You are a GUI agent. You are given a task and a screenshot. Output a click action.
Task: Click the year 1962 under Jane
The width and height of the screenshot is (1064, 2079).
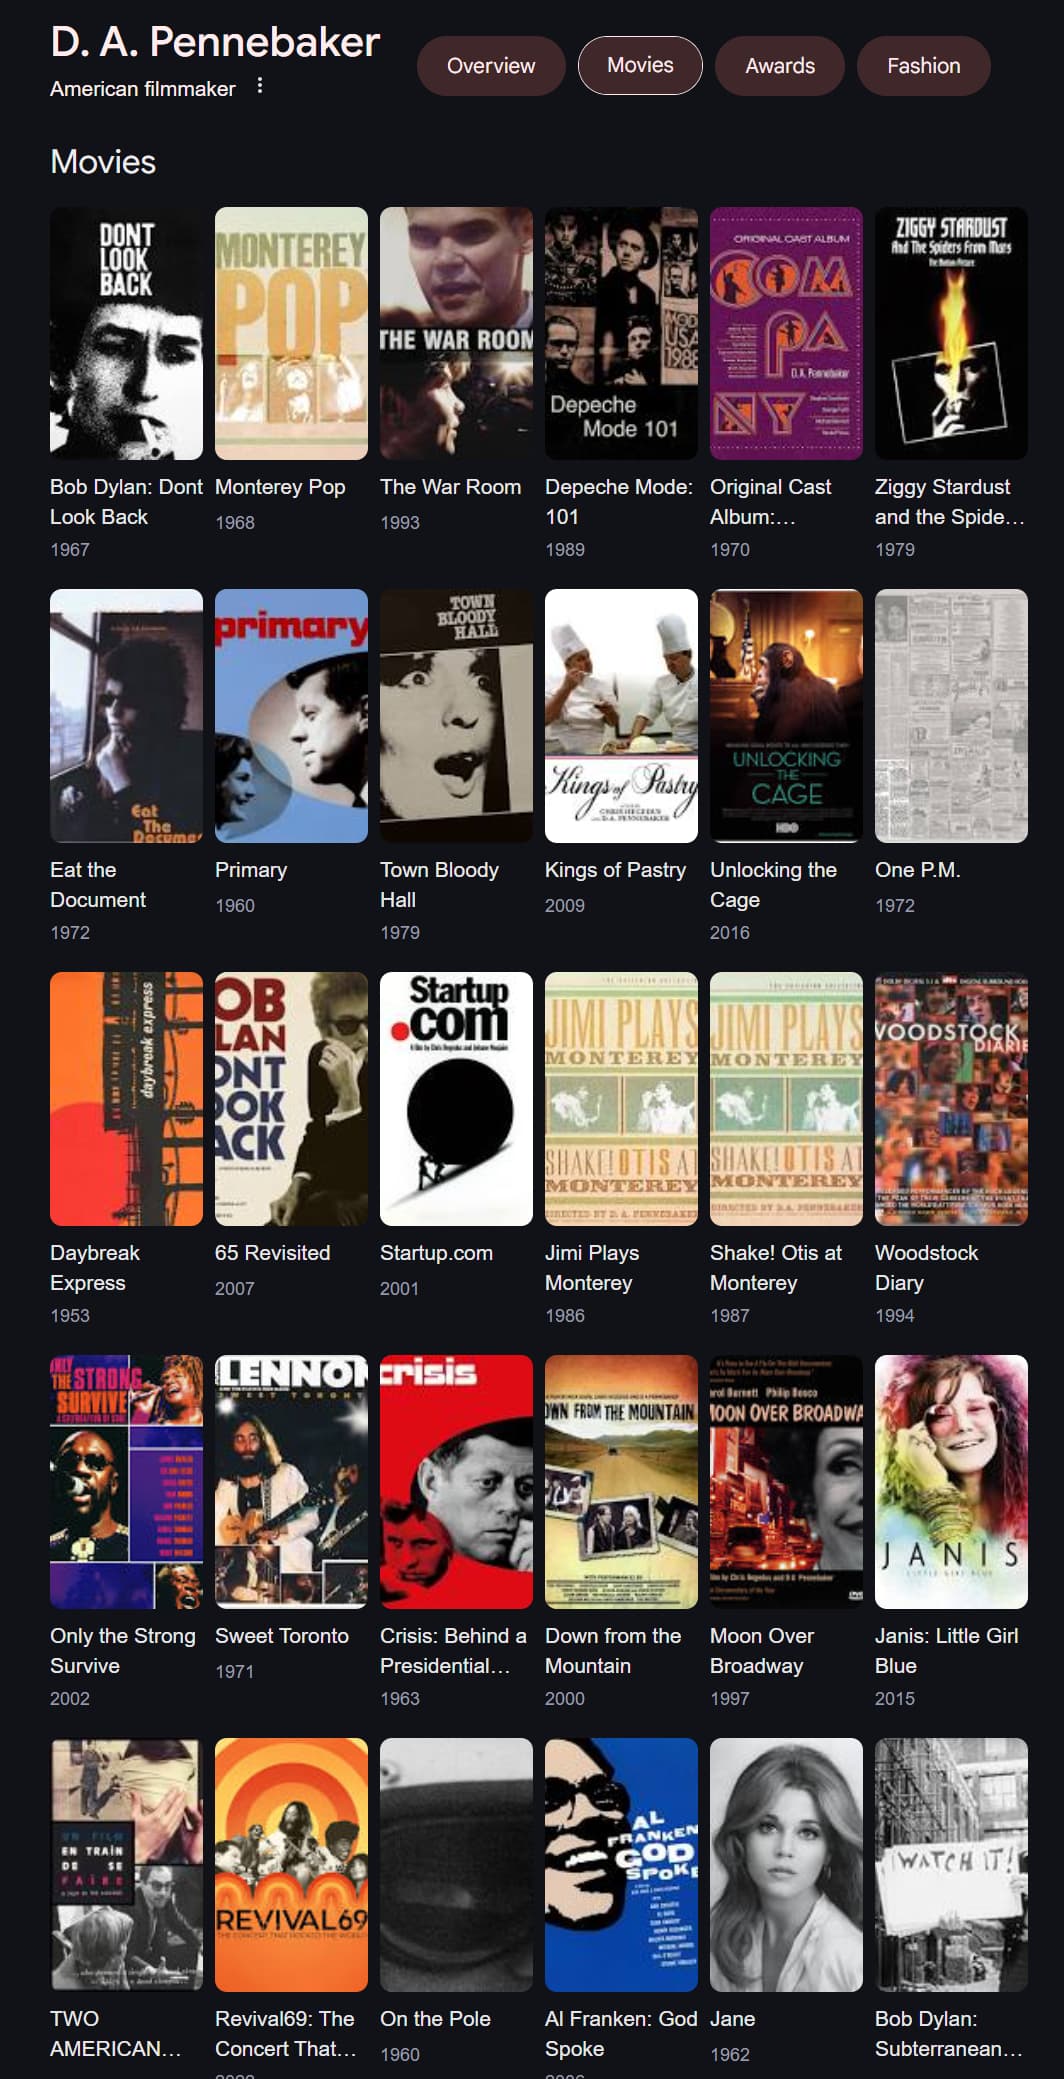pos(730,2055)
